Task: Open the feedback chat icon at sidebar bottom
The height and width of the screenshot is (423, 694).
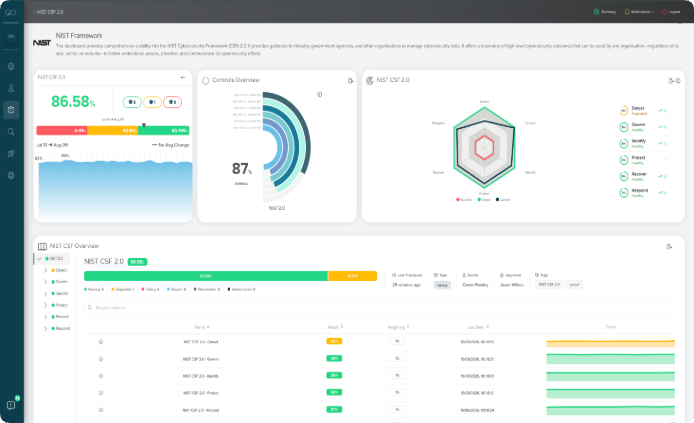Action: coord(11,405)
